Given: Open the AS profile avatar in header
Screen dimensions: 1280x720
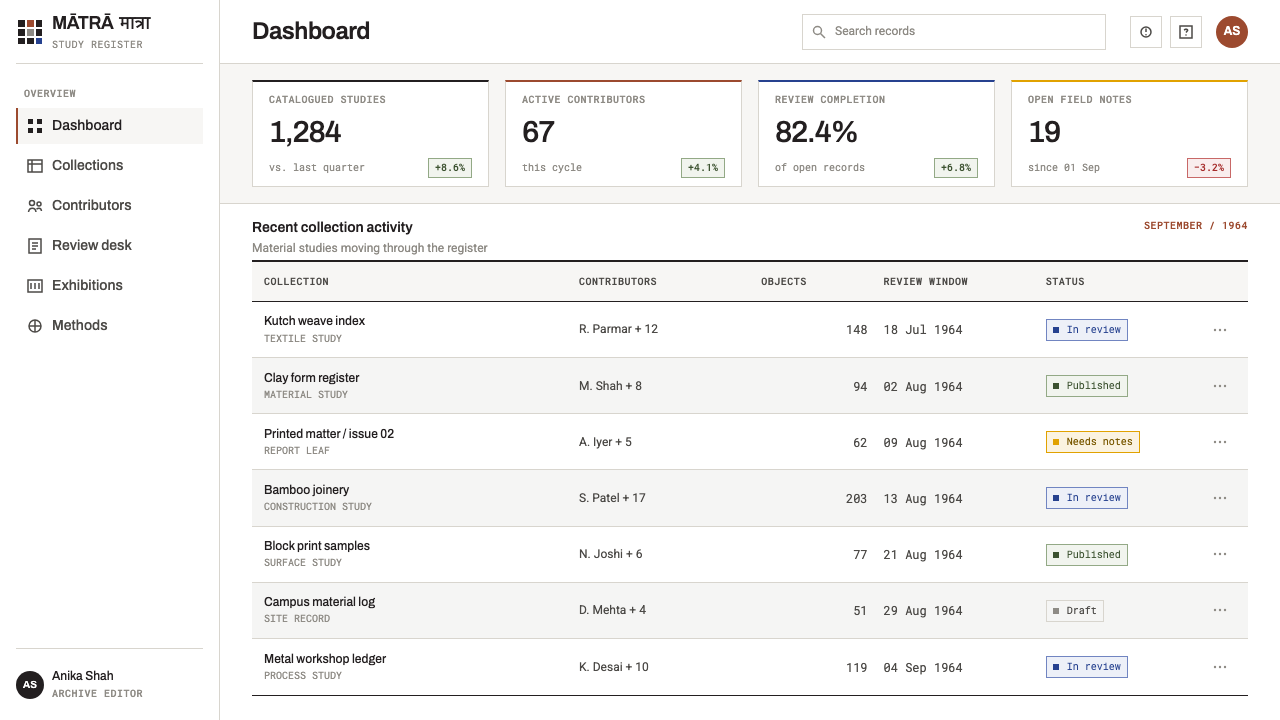Looking at the screenshot, I should tap(1232, 32).
